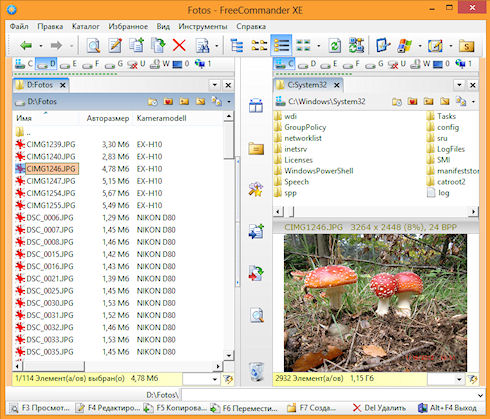490x419 pixels.
Task: Click the F5 Копирова... button
Action: coord(175,408)
